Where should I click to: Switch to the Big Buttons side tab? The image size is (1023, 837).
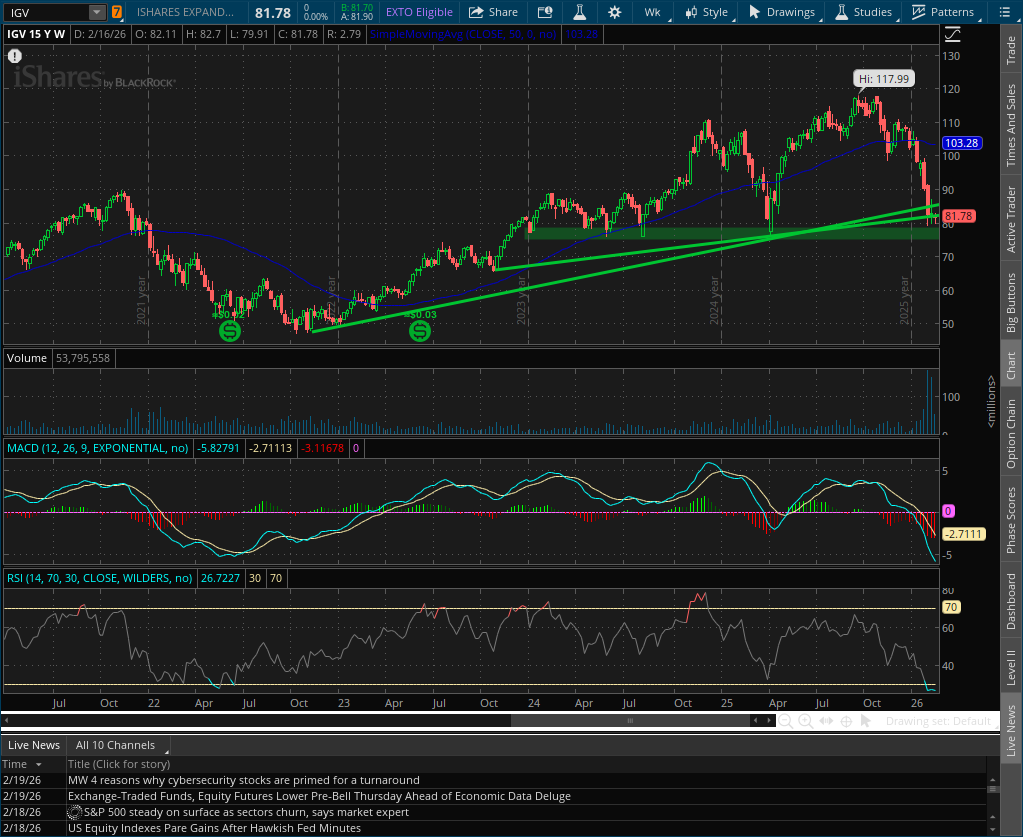coord(1011,302)
